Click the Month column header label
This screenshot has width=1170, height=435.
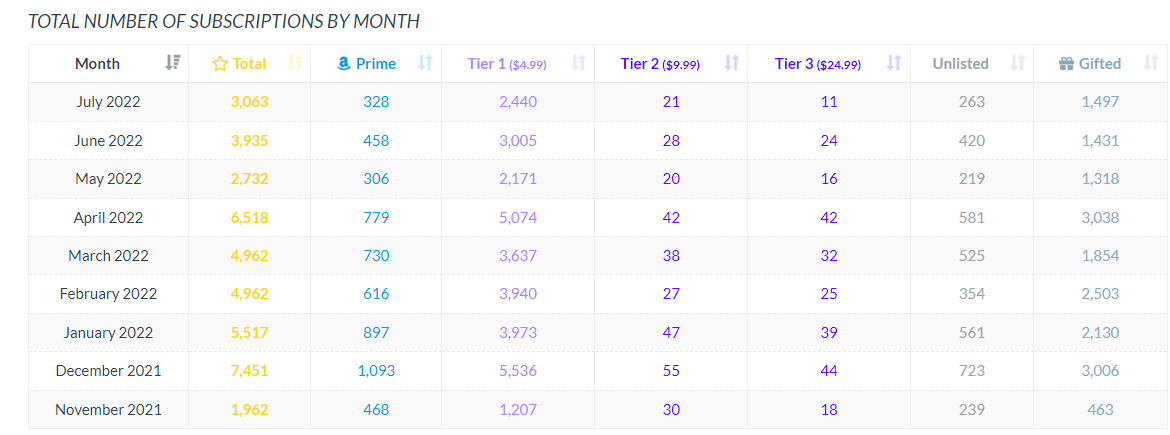click(98, 63)
